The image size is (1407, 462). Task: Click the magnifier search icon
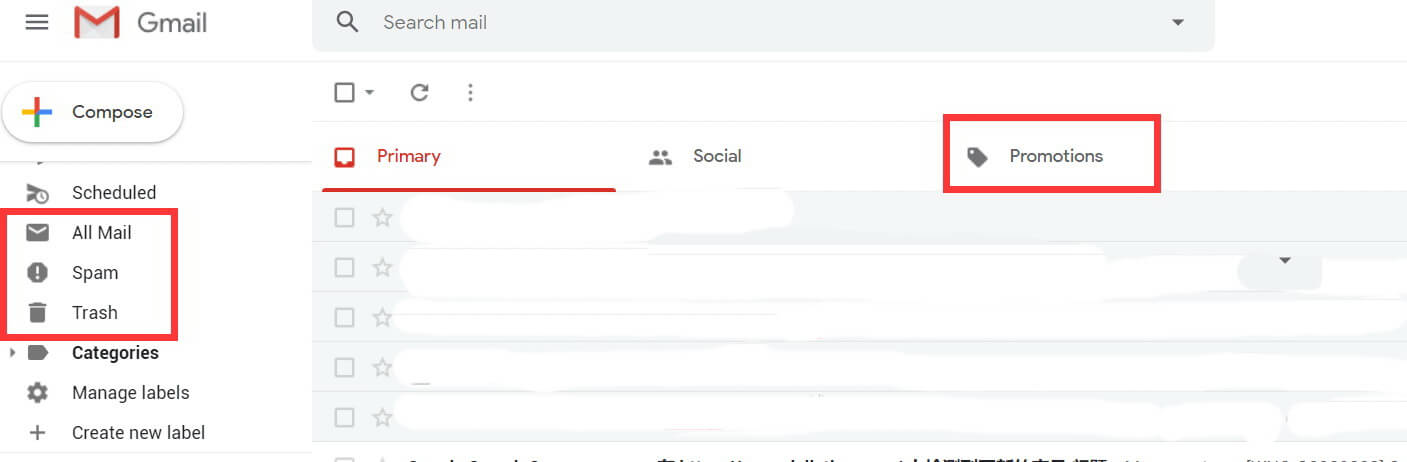pos(347,21)
